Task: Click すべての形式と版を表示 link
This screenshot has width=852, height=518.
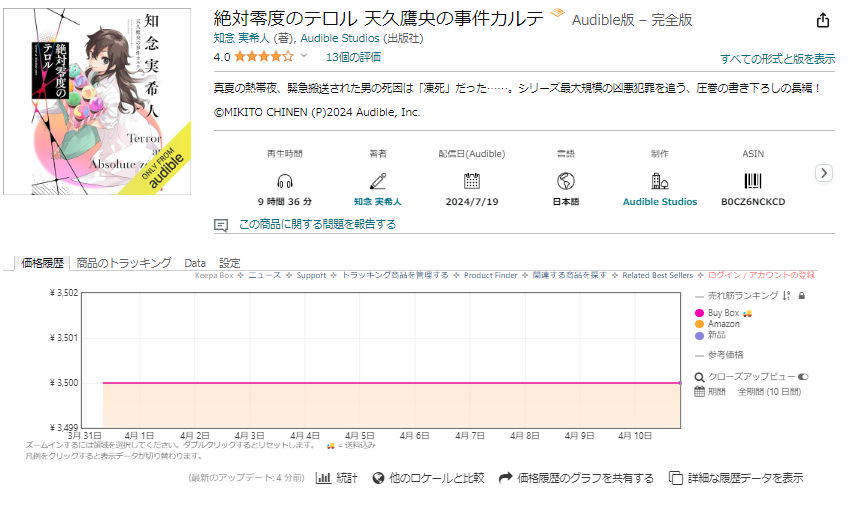Action: pos(777,59)
